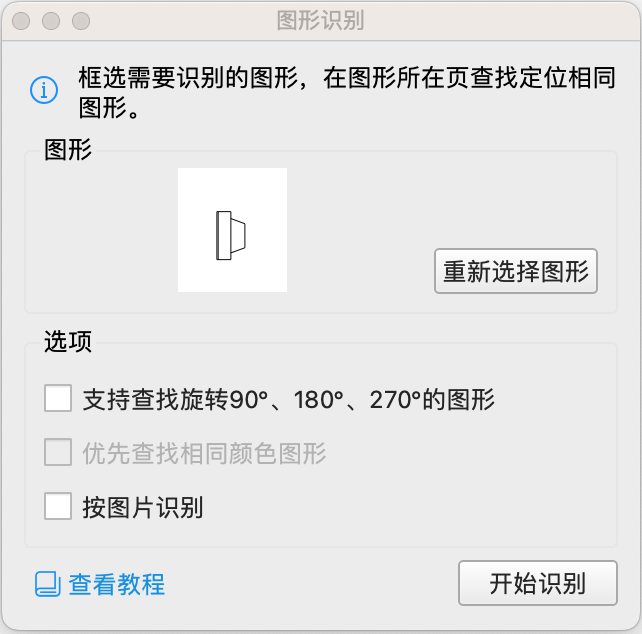Click the shape preview thumbnail
Screen dimensions: 642x634
pos(232,230)
